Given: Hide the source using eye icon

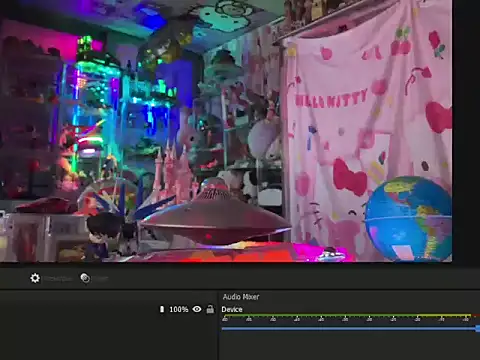Looking at the screenshot, I should pyautogui.click(x=197, y=309).
